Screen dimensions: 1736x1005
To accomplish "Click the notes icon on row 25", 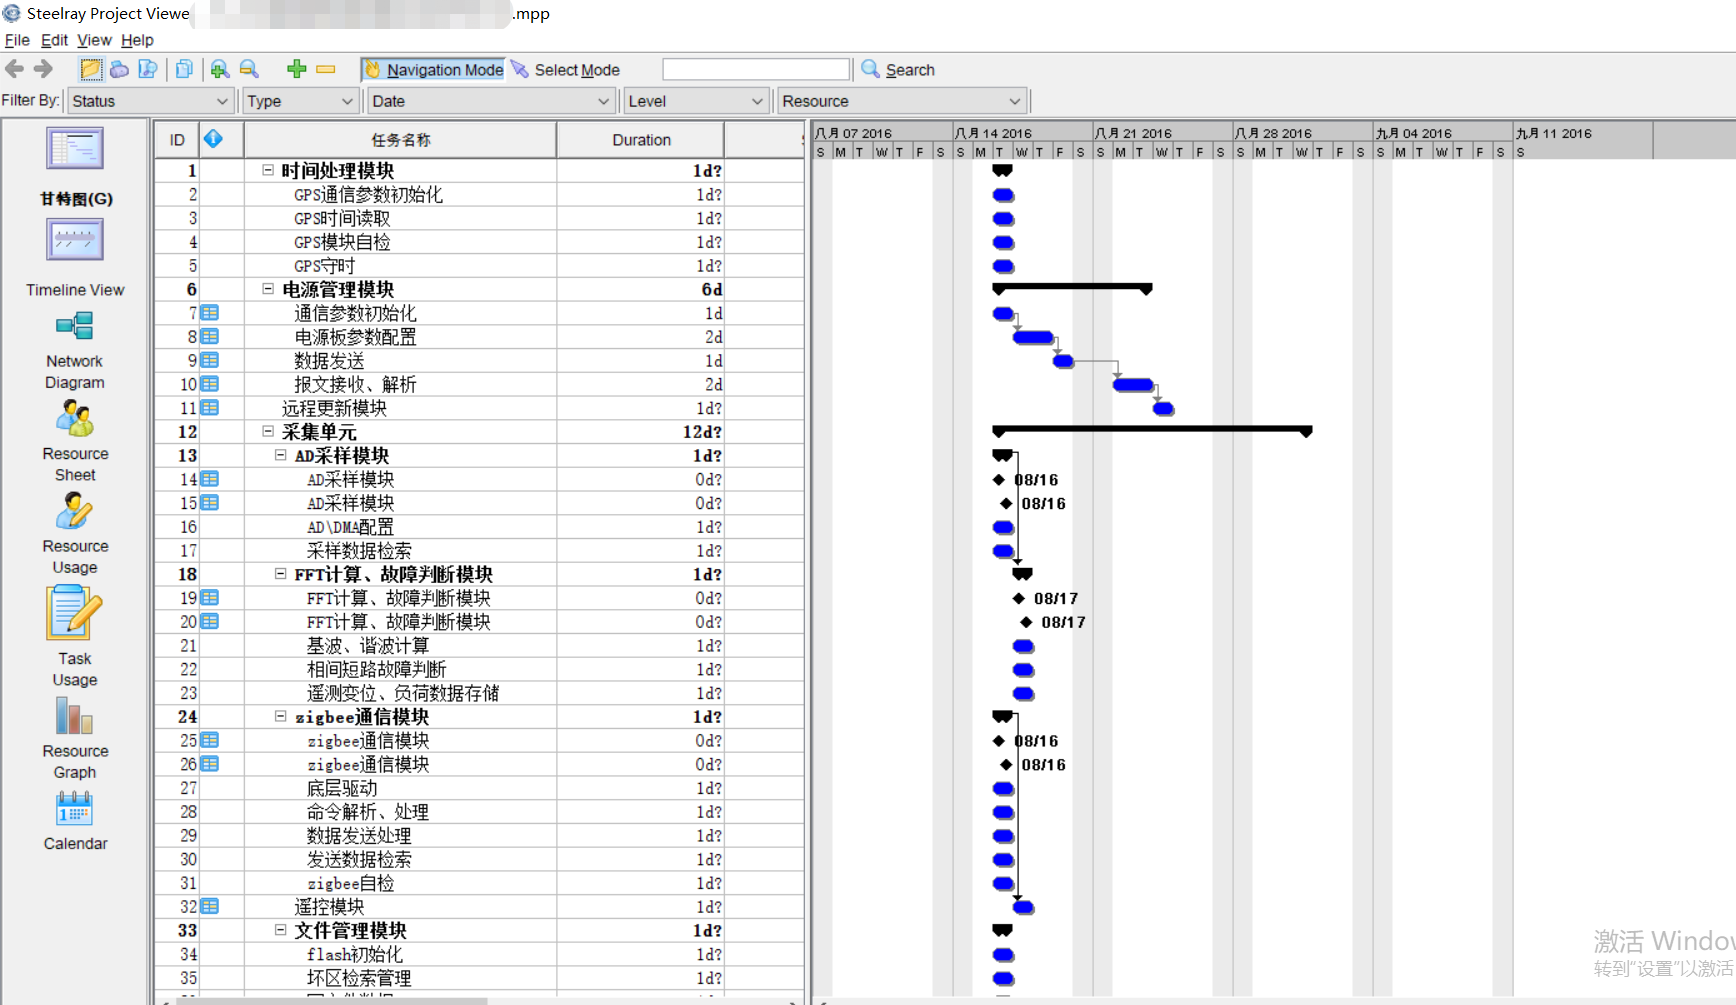I will (x=210, y=741).
